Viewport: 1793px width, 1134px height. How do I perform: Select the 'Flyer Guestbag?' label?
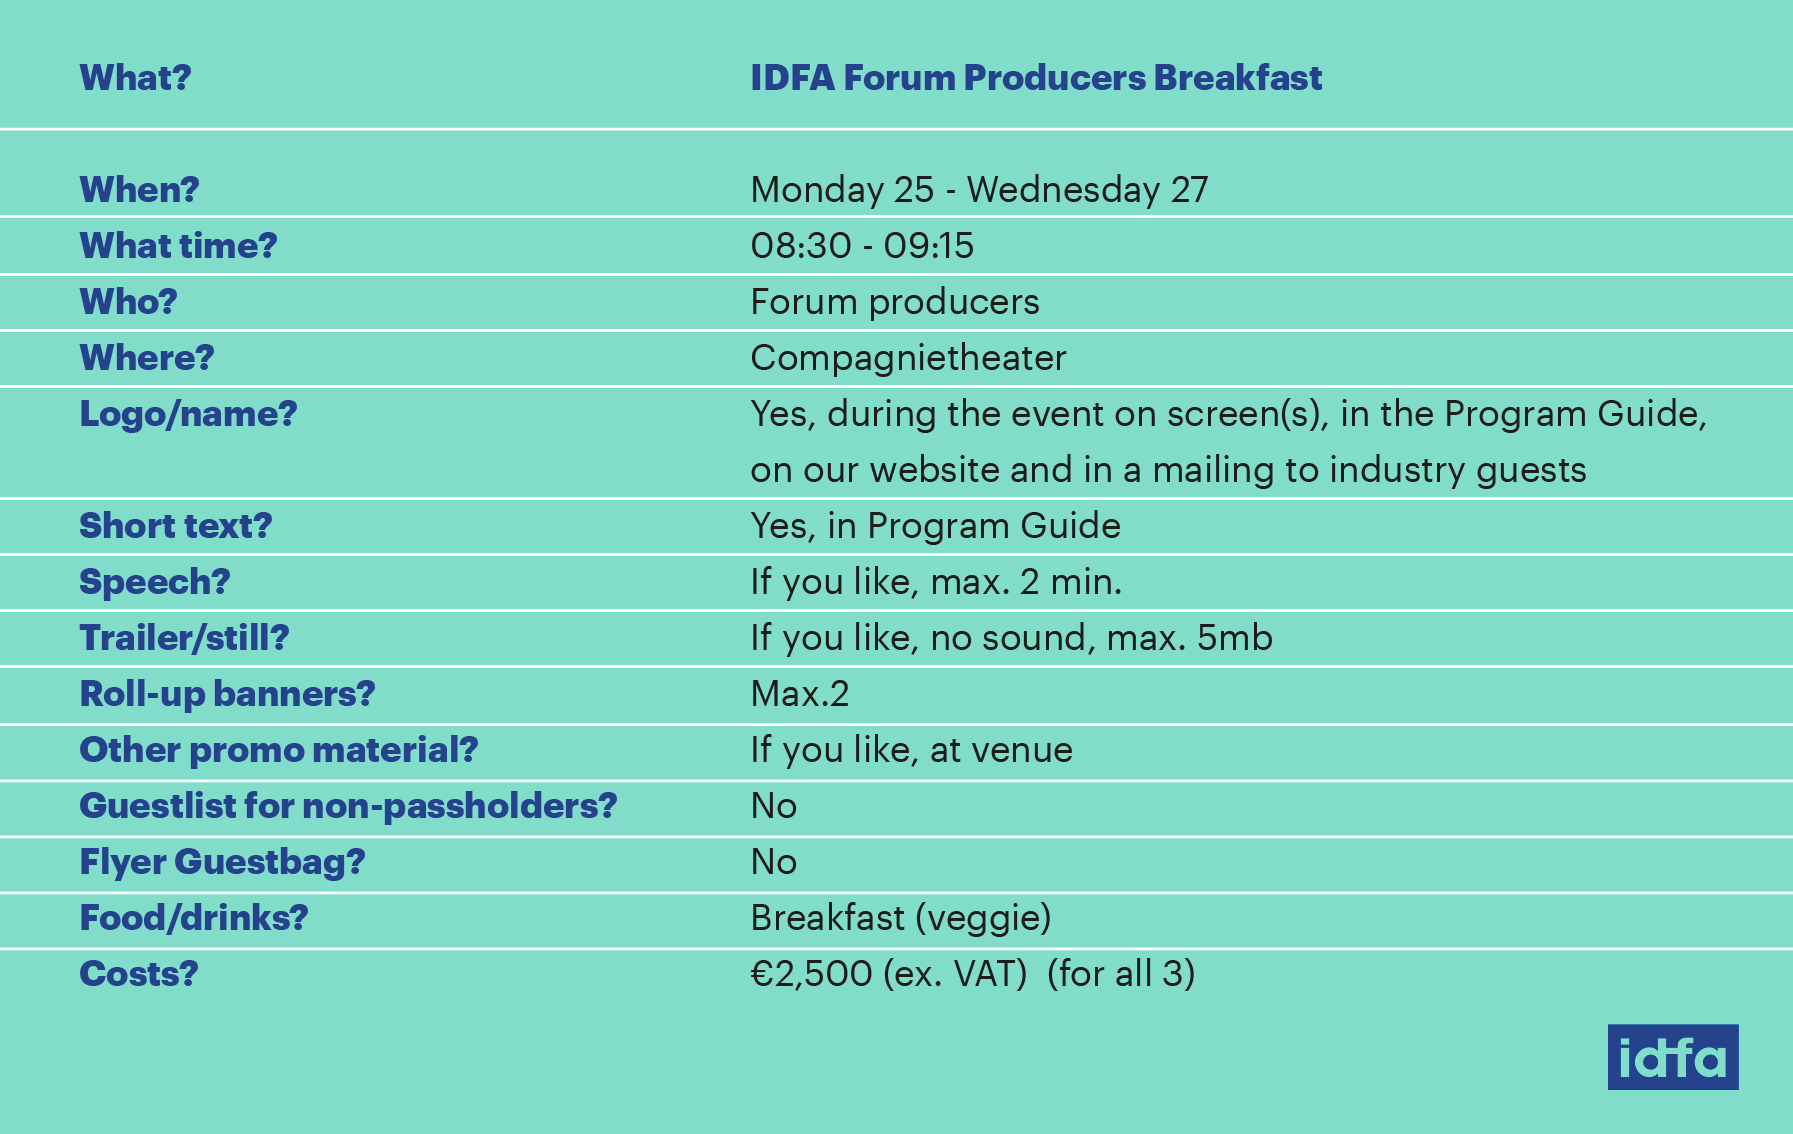point(222,862)
